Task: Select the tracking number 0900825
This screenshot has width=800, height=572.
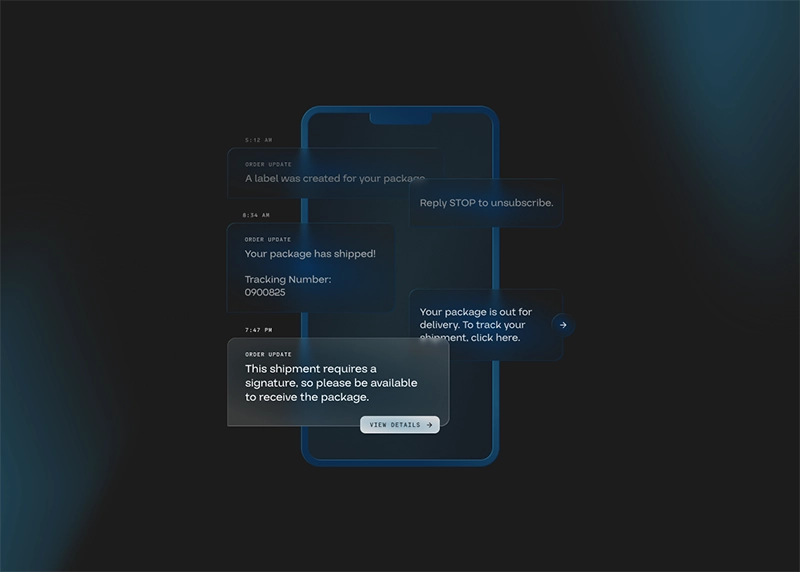Action: [265, 292]
